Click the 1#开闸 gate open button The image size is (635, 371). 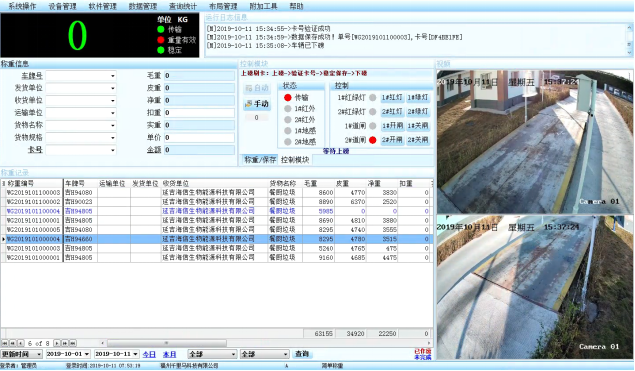tap(392, 126)
